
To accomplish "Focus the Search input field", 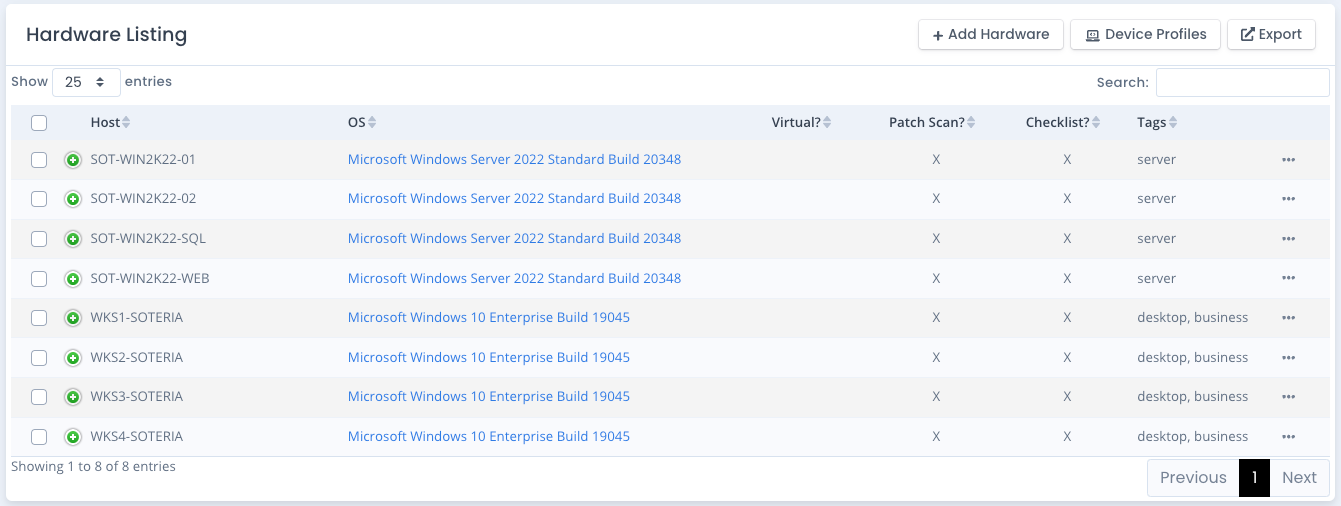I will click(1243, 83).
